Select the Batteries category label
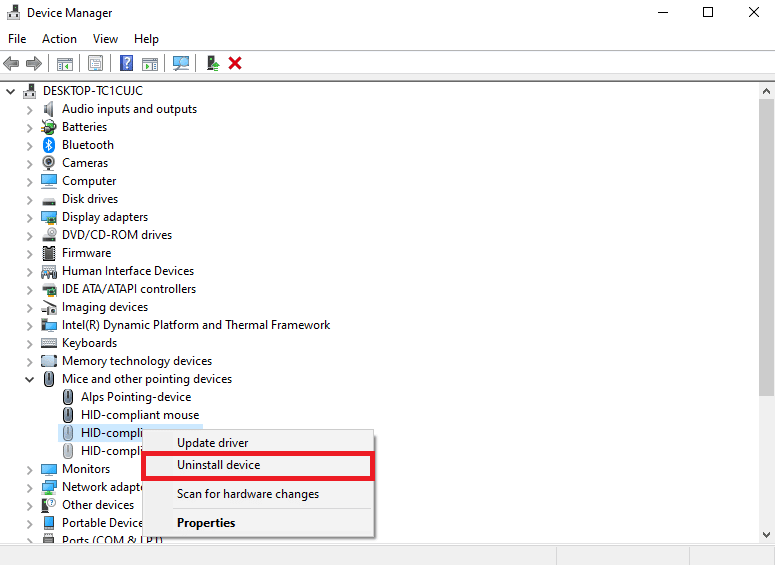The height and width of the screenshot is (565, 775). [85, 127]
